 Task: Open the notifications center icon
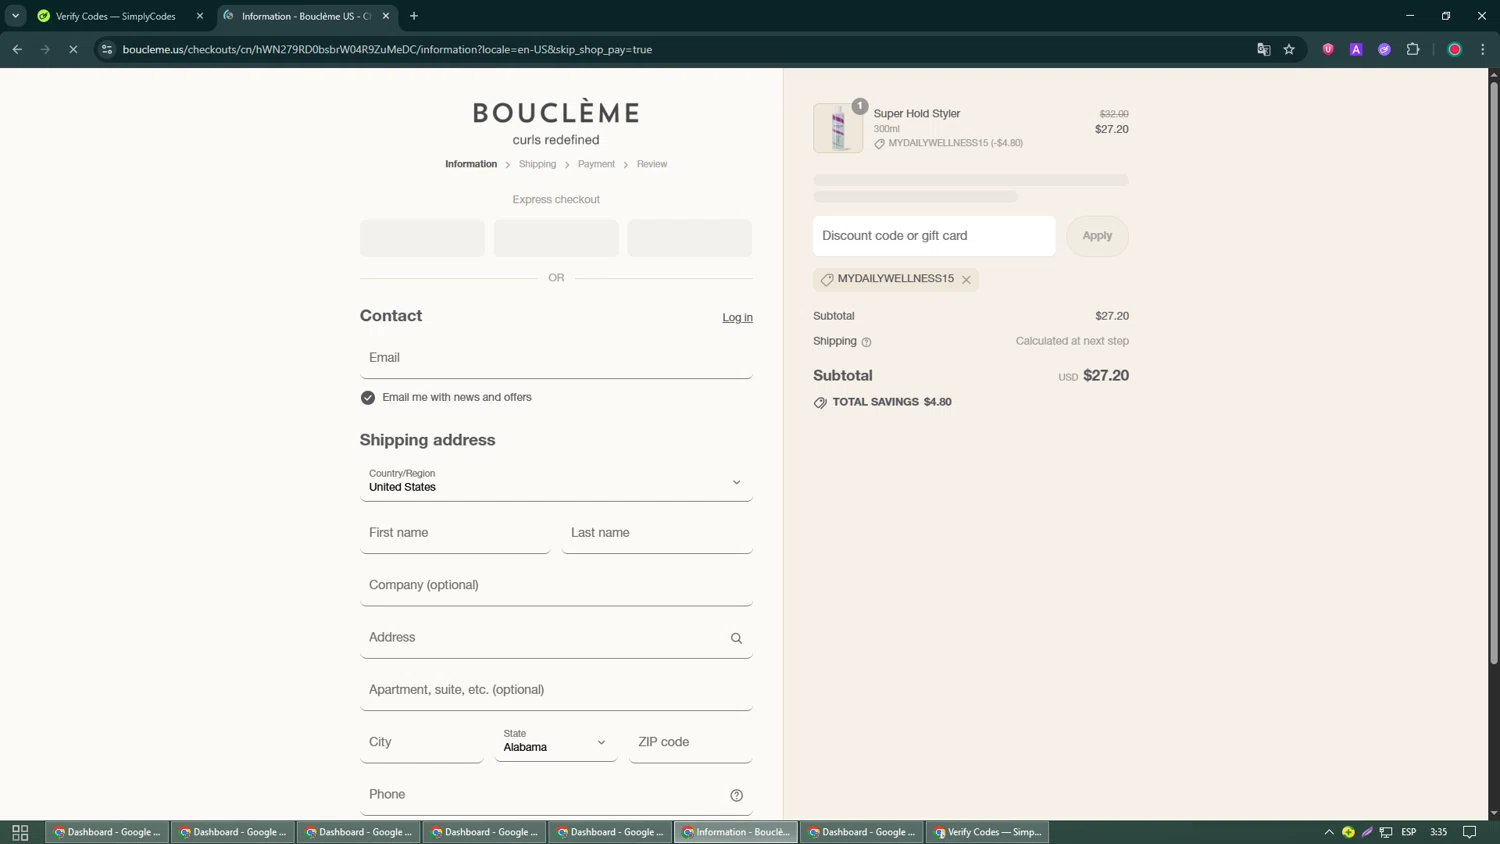1470,832
